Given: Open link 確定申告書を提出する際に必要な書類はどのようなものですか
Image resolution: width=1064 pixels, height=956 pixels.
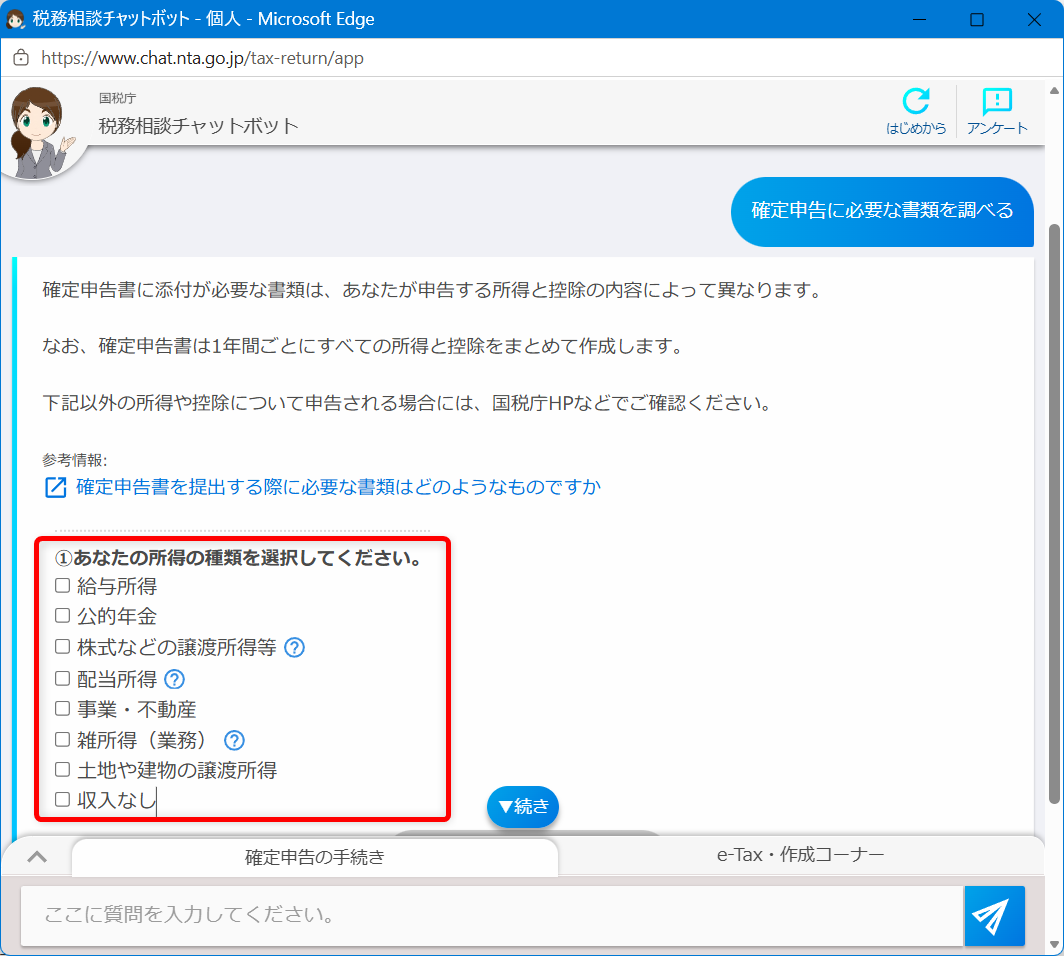Looking at the screenshot, I should (338, 487).
